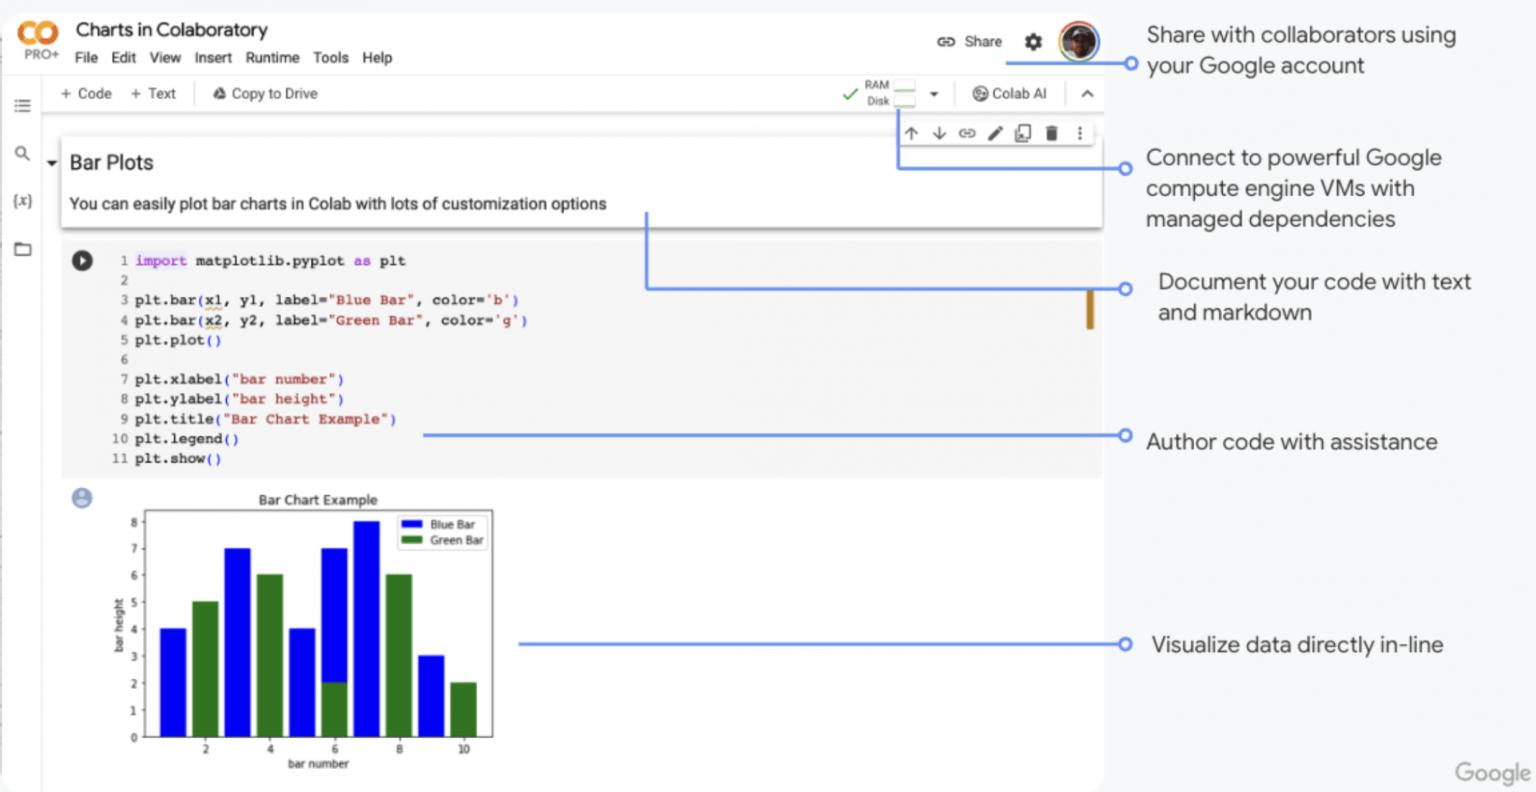Open the Files folder panel
The height and width of the screenshot is (792, 1536).
(22, 249)
